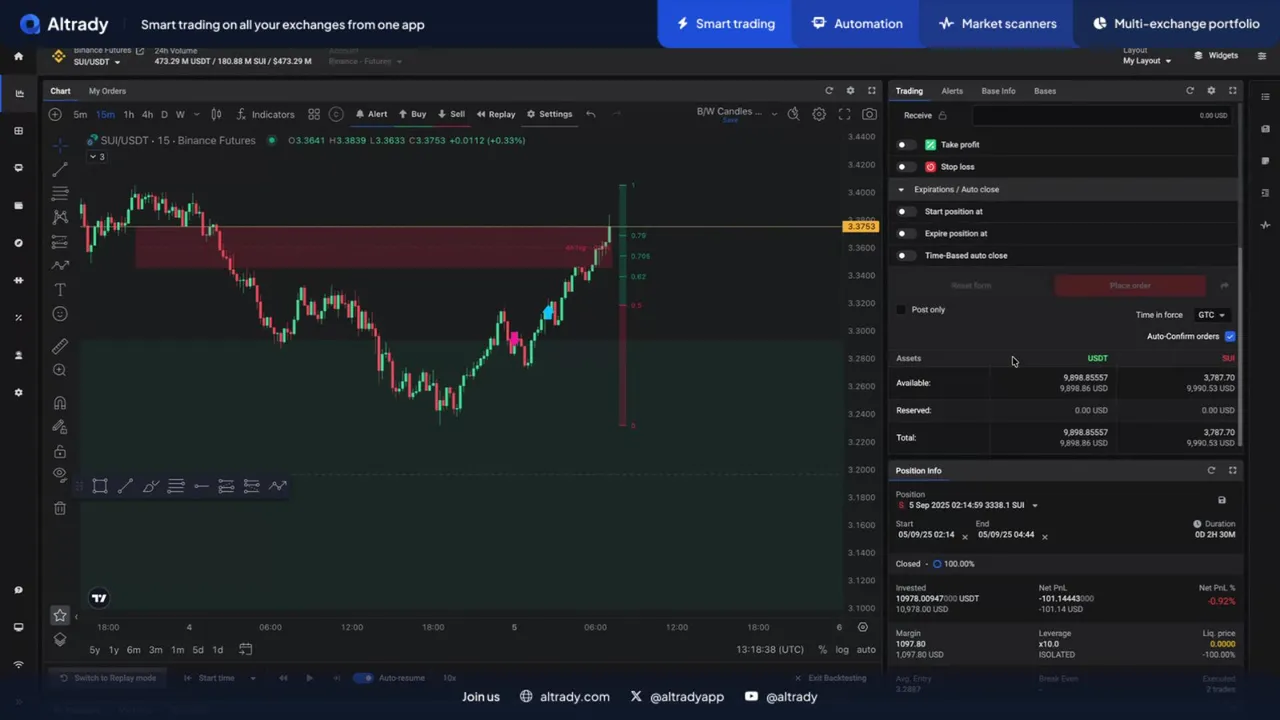This screenshot has height=720, width=1280.
Task: Click the add-symbol plus circle icon
Action: tap(55, 114)
